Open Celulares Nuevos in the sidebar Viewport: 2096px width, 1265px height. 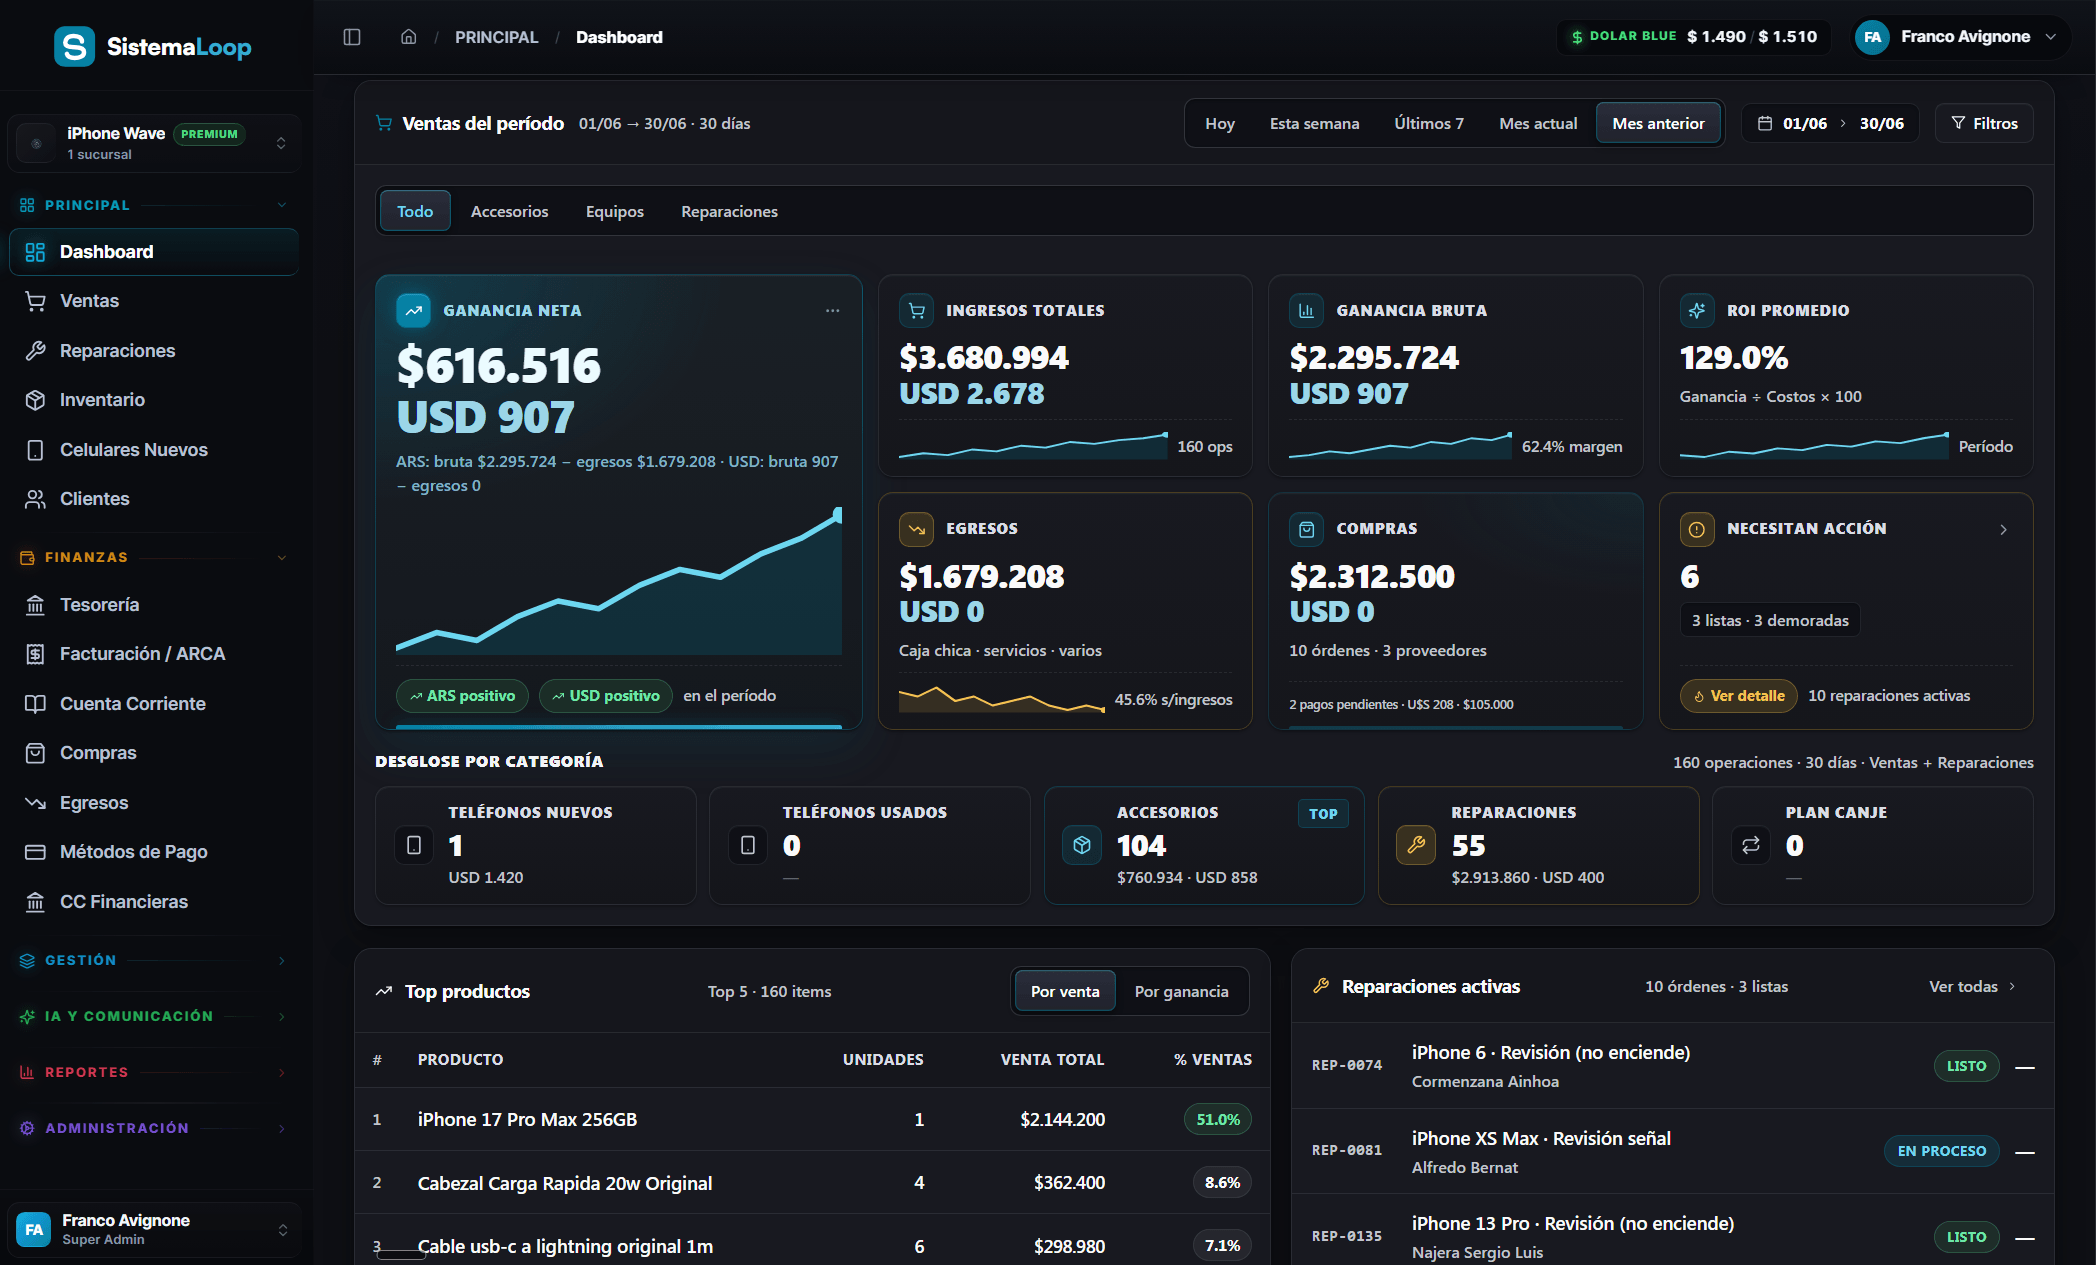point(154,450)
